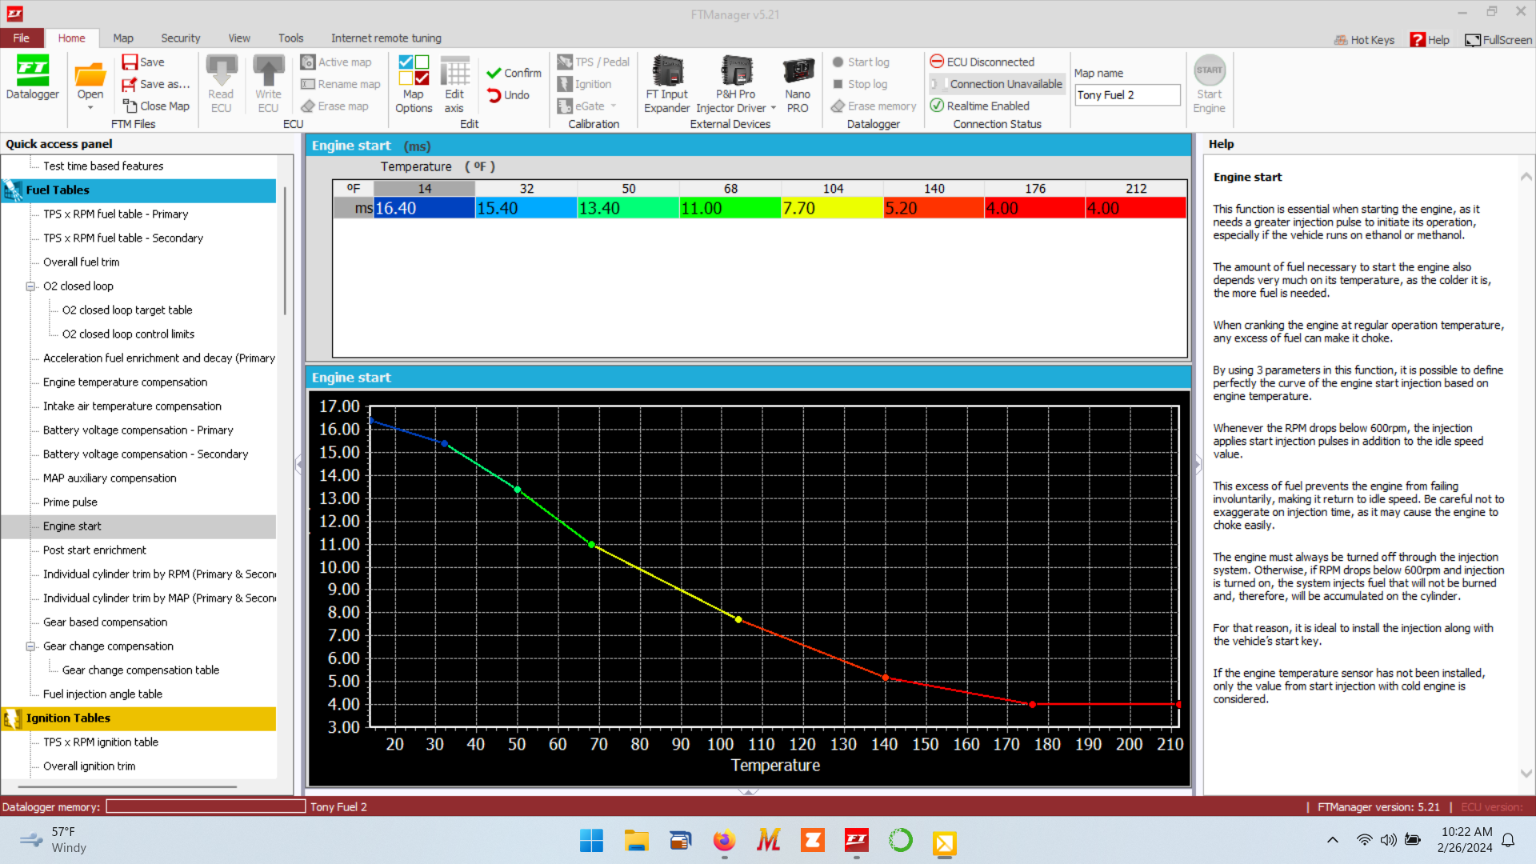
Task: Select the Ignition Tables section header
Action: coord(139,718)
